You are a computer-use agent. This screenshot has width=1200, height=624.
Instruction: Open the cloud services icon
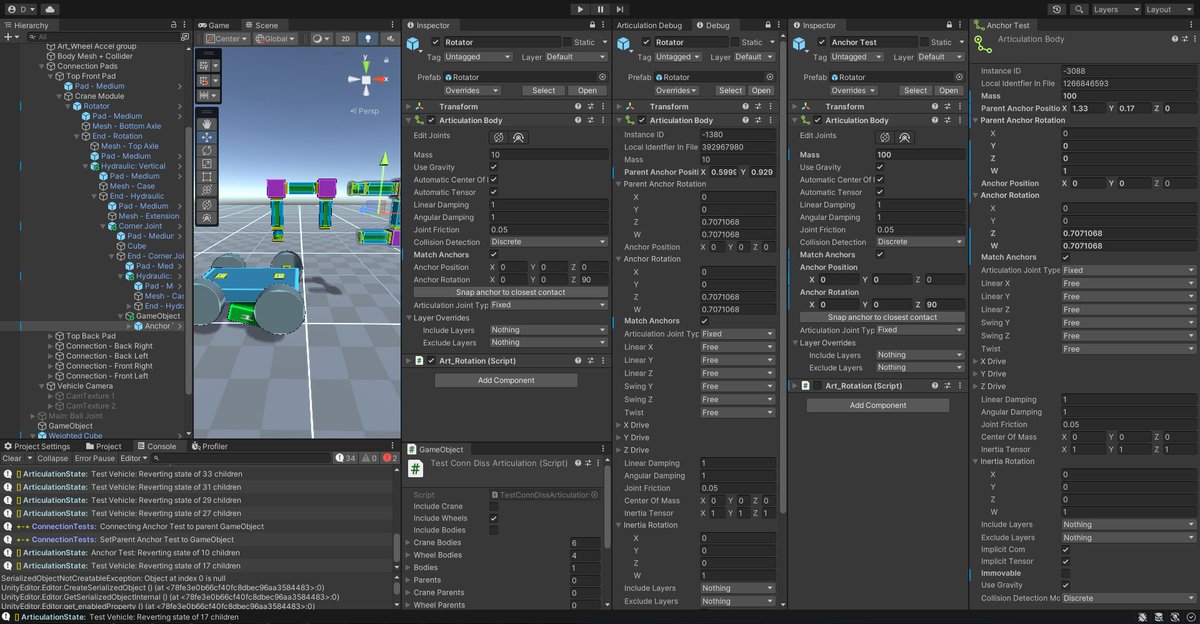(x=50, y=9)
